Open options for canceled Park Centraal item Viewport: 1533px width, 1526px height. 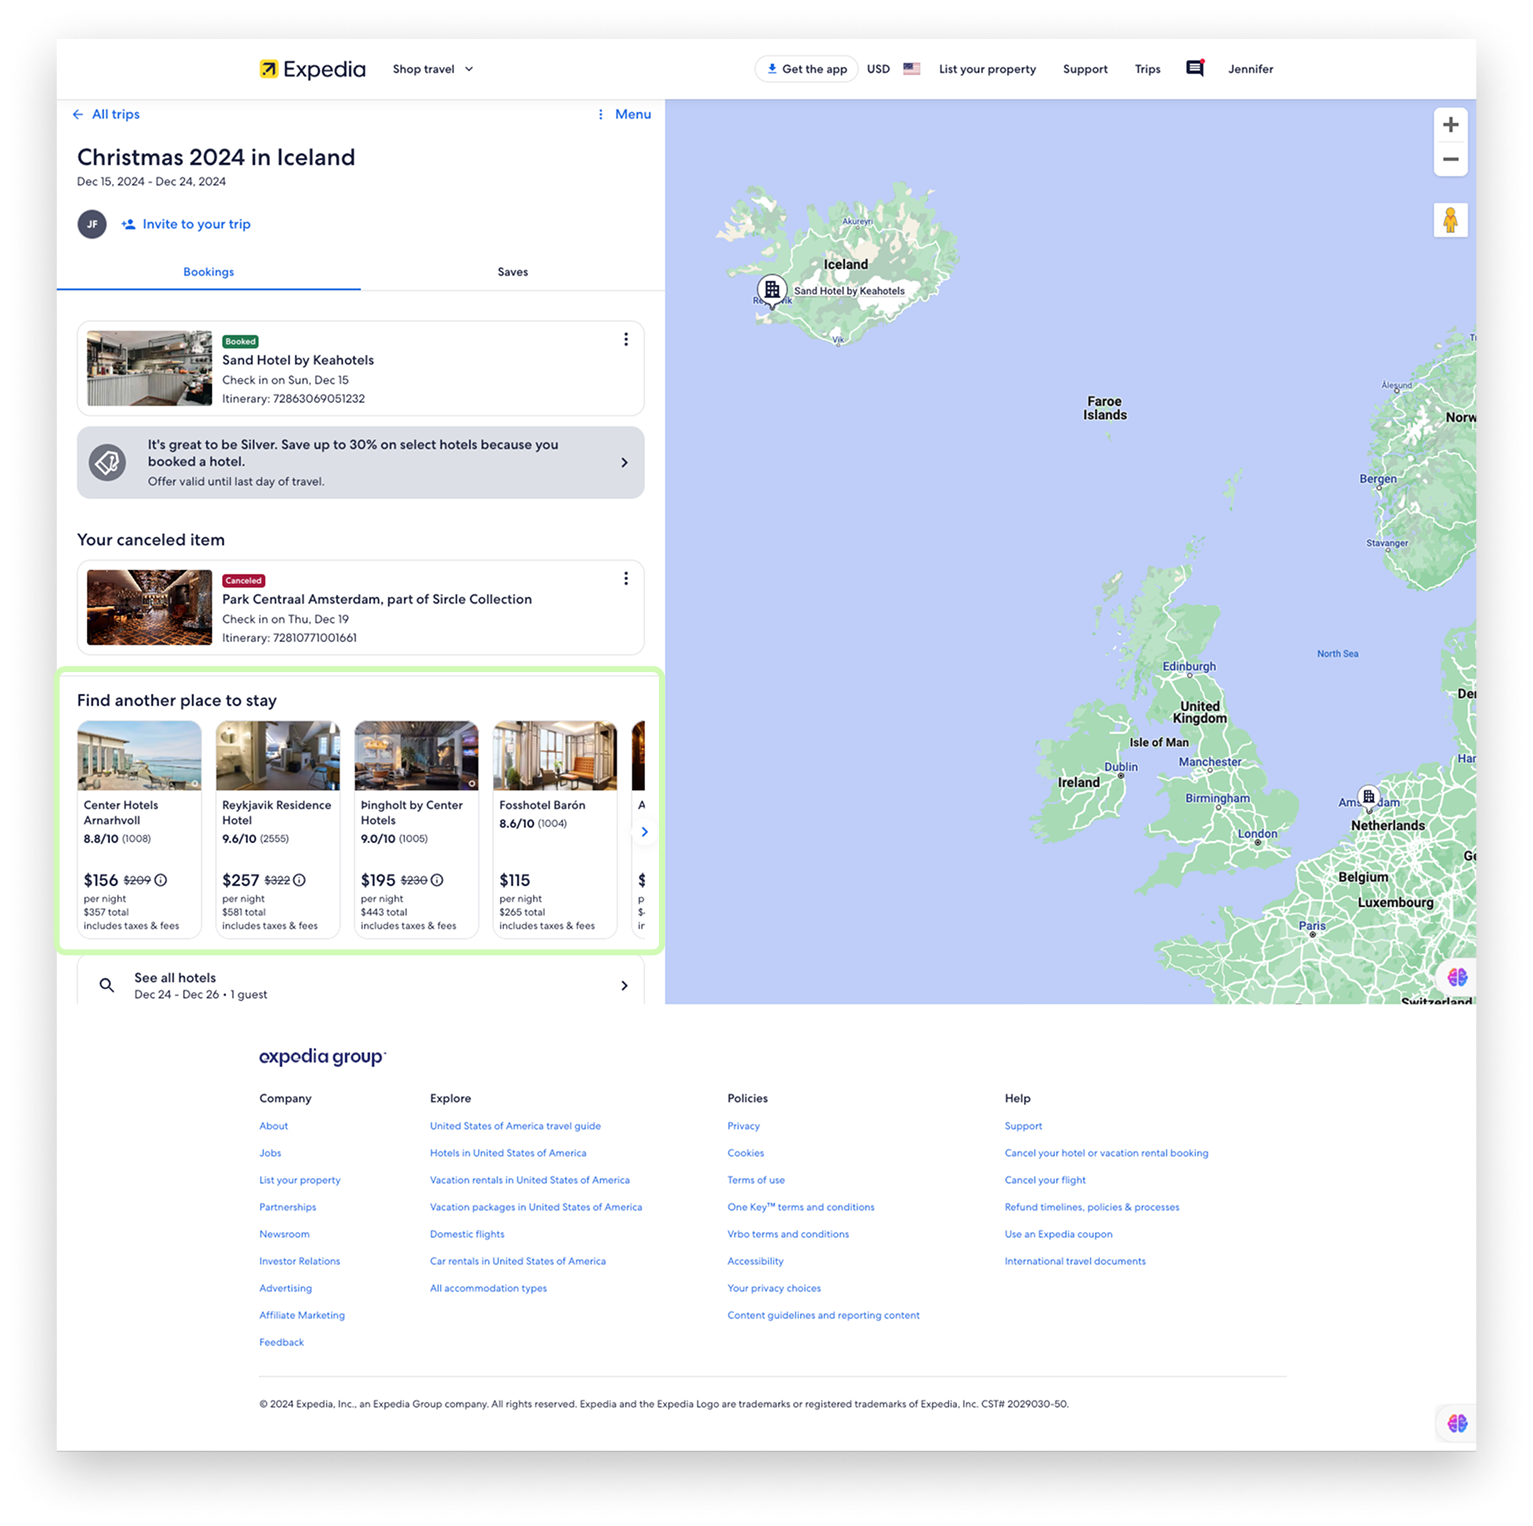pos(626,578)
